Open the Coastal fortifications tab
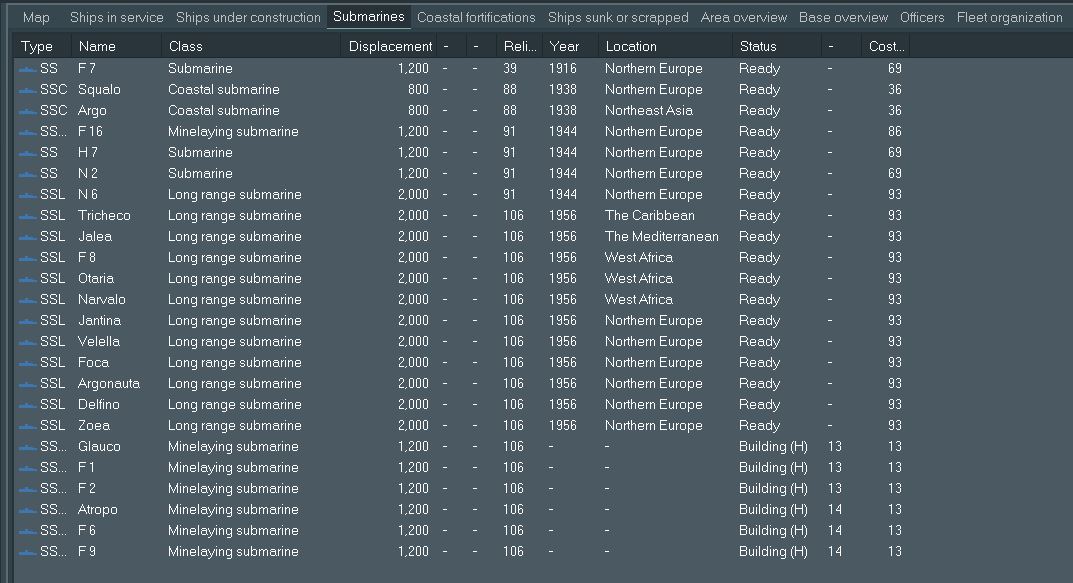Screen dimensions: 1073x583 coord(476,17)
